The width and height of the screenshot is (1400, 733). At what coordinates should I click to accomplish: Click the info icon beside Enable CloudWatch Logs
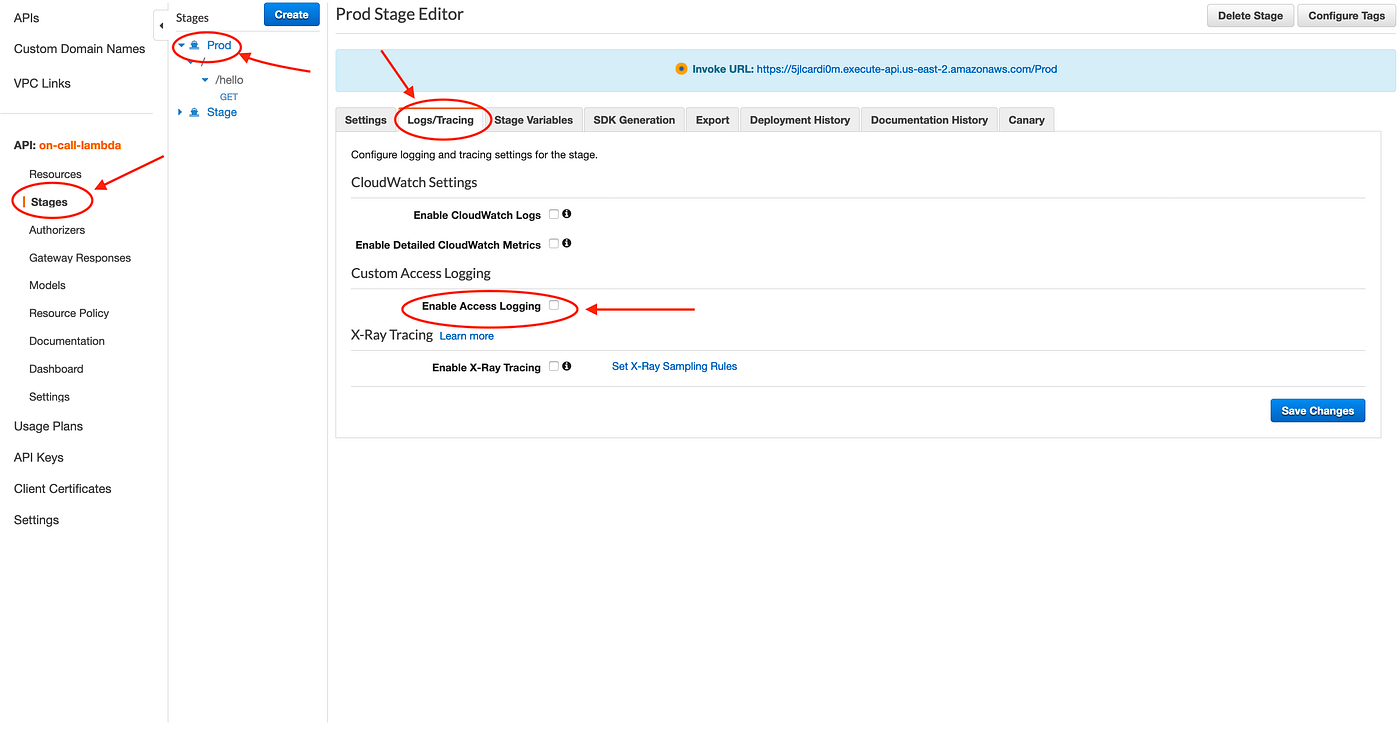(565, 213)
